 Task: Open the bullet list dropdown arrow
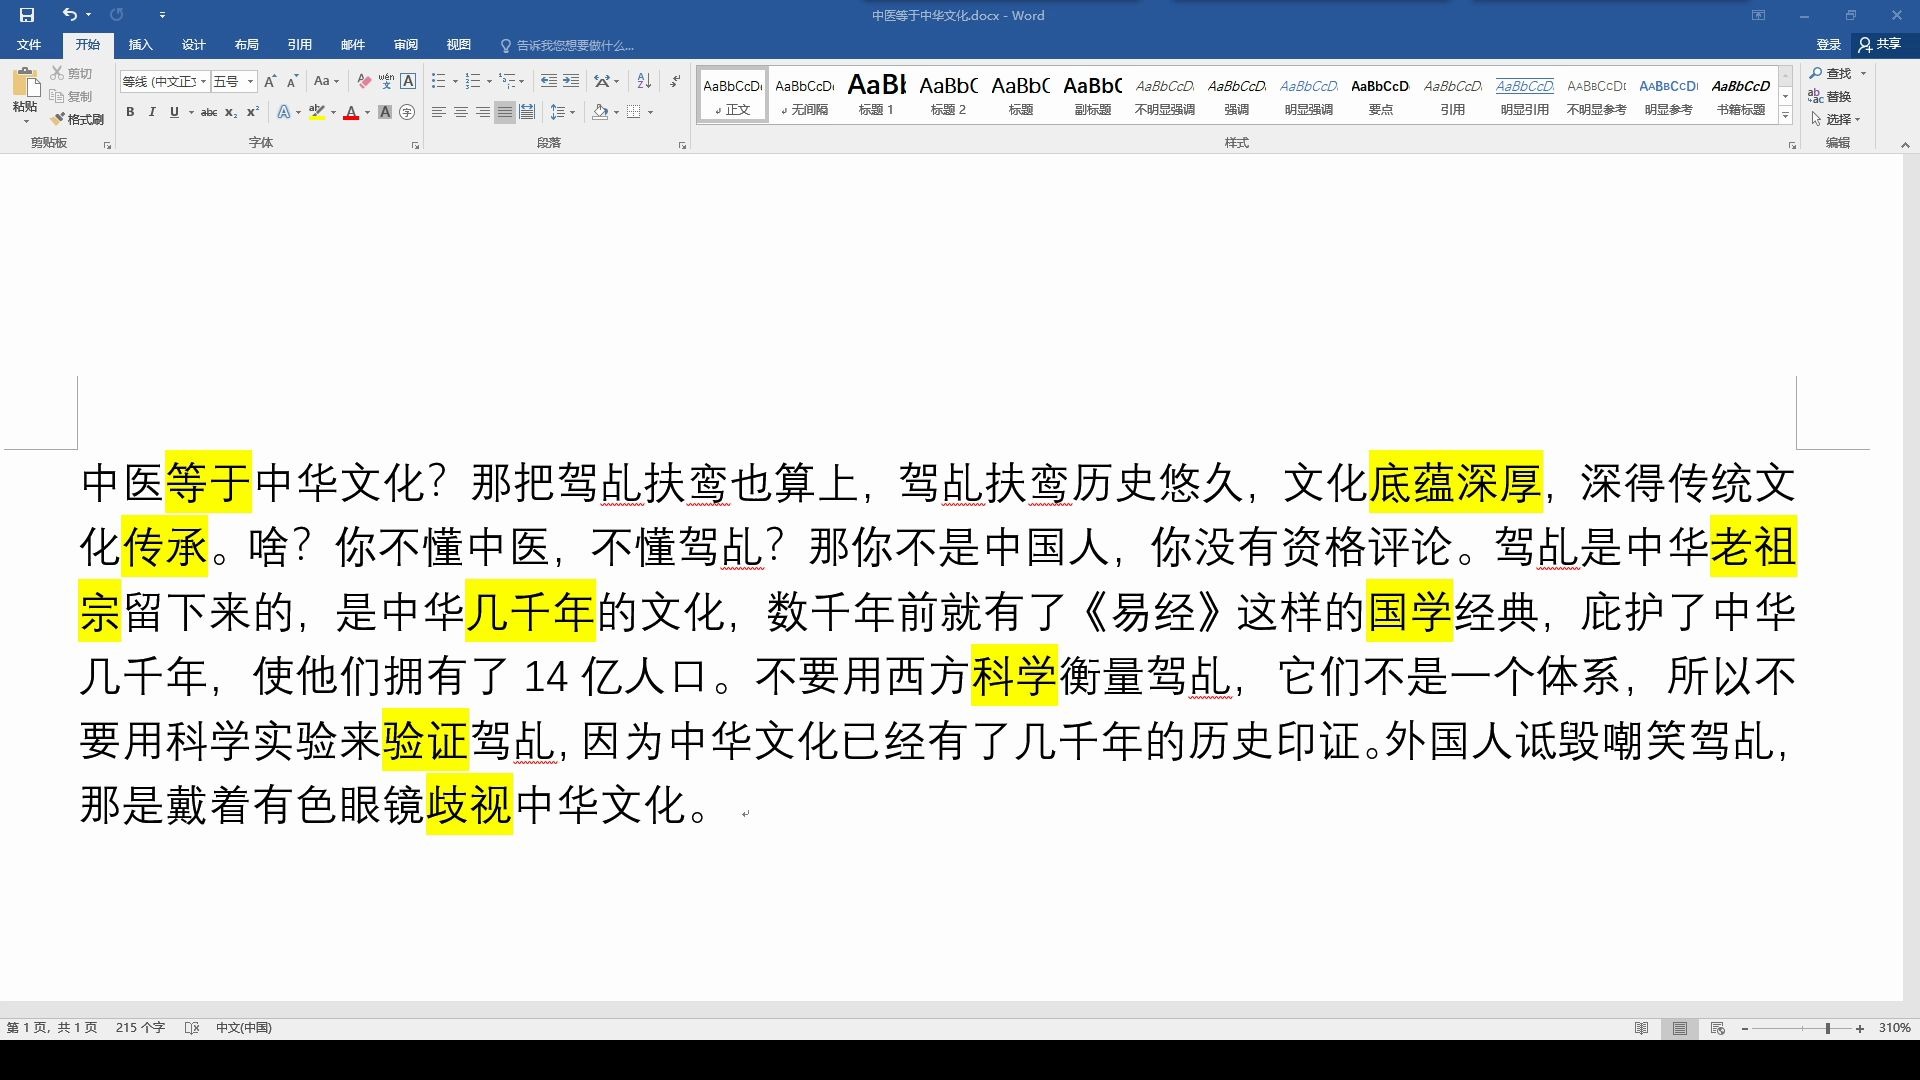coord(455,82)
